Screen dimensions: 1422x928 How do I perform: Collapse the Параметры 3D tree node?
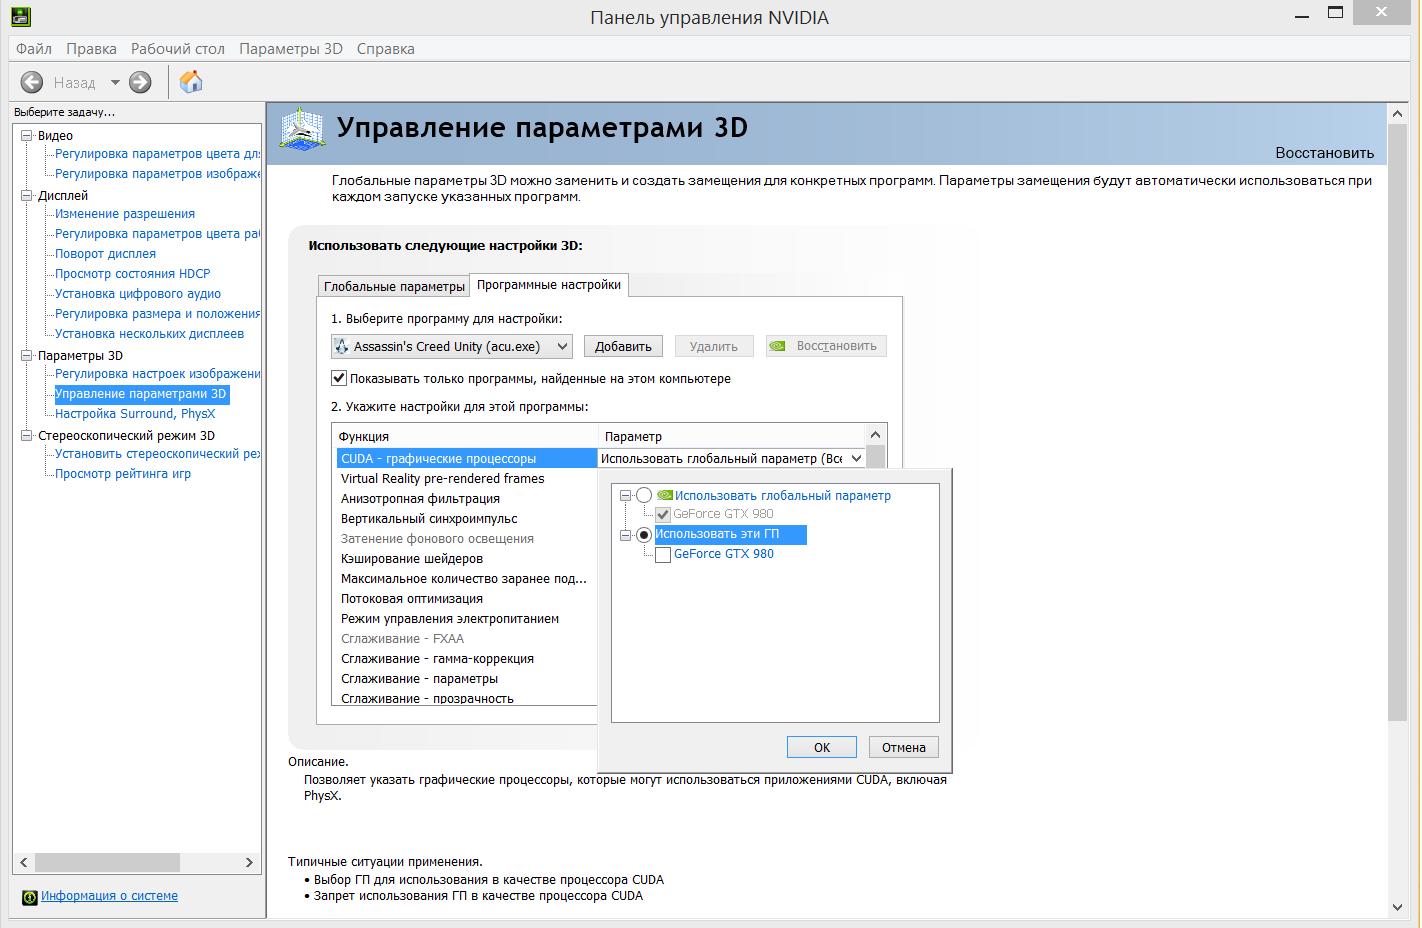[27, 355]
